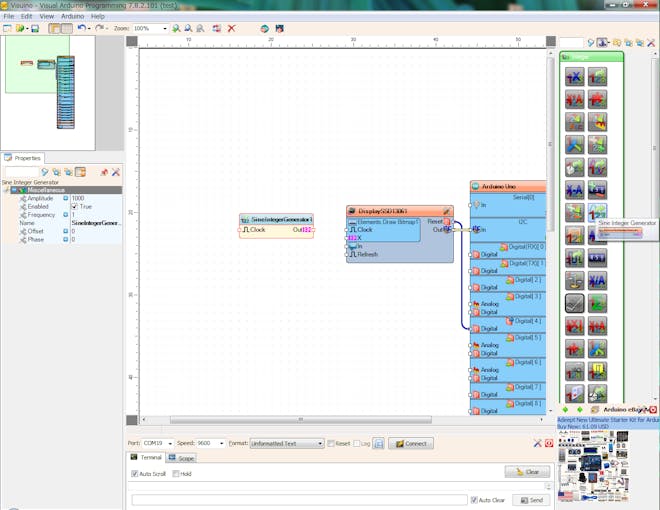This screenshot has height=510, width=660.
Task: Toggle the Auto Clear checkbox
Action: [x=474, y=500]
